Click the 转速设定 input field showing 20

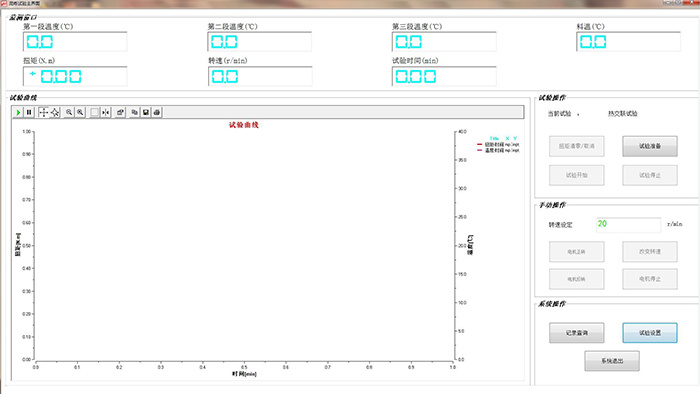click(x=628, y=224)
